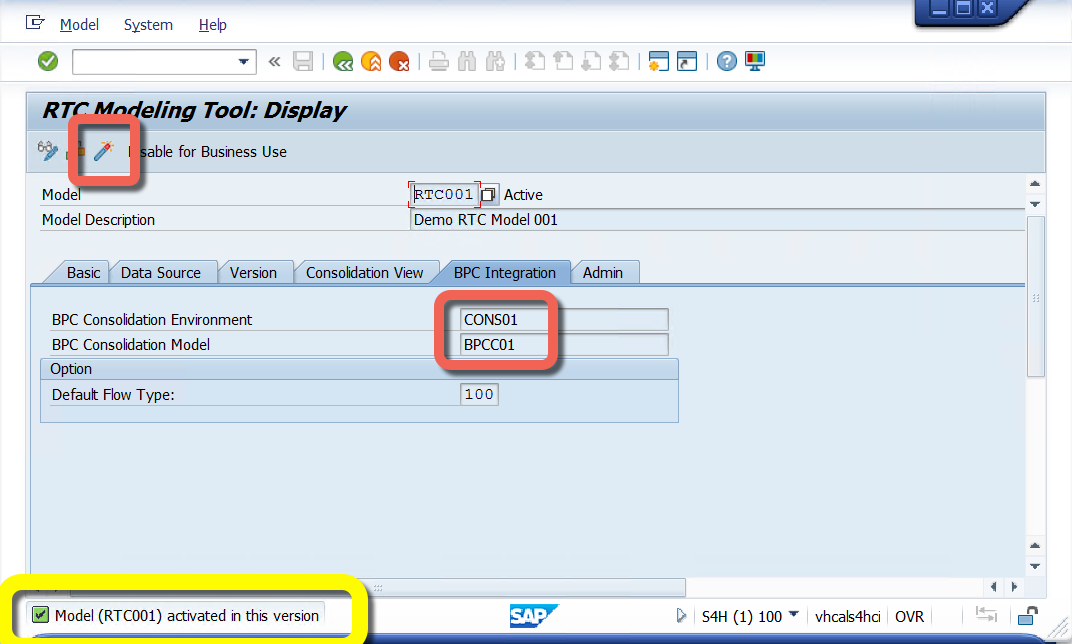
Task: Click the Activate magic wand icon
Action: pyautogui.click(x=103, y=151)
